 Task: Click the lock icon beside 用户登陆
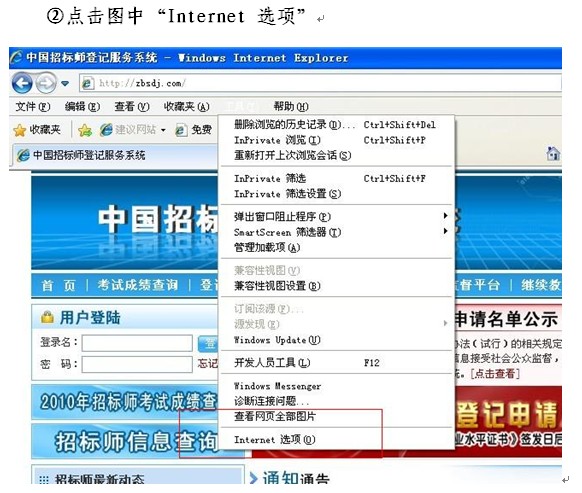pyautogui.click(x=47, y=317)
